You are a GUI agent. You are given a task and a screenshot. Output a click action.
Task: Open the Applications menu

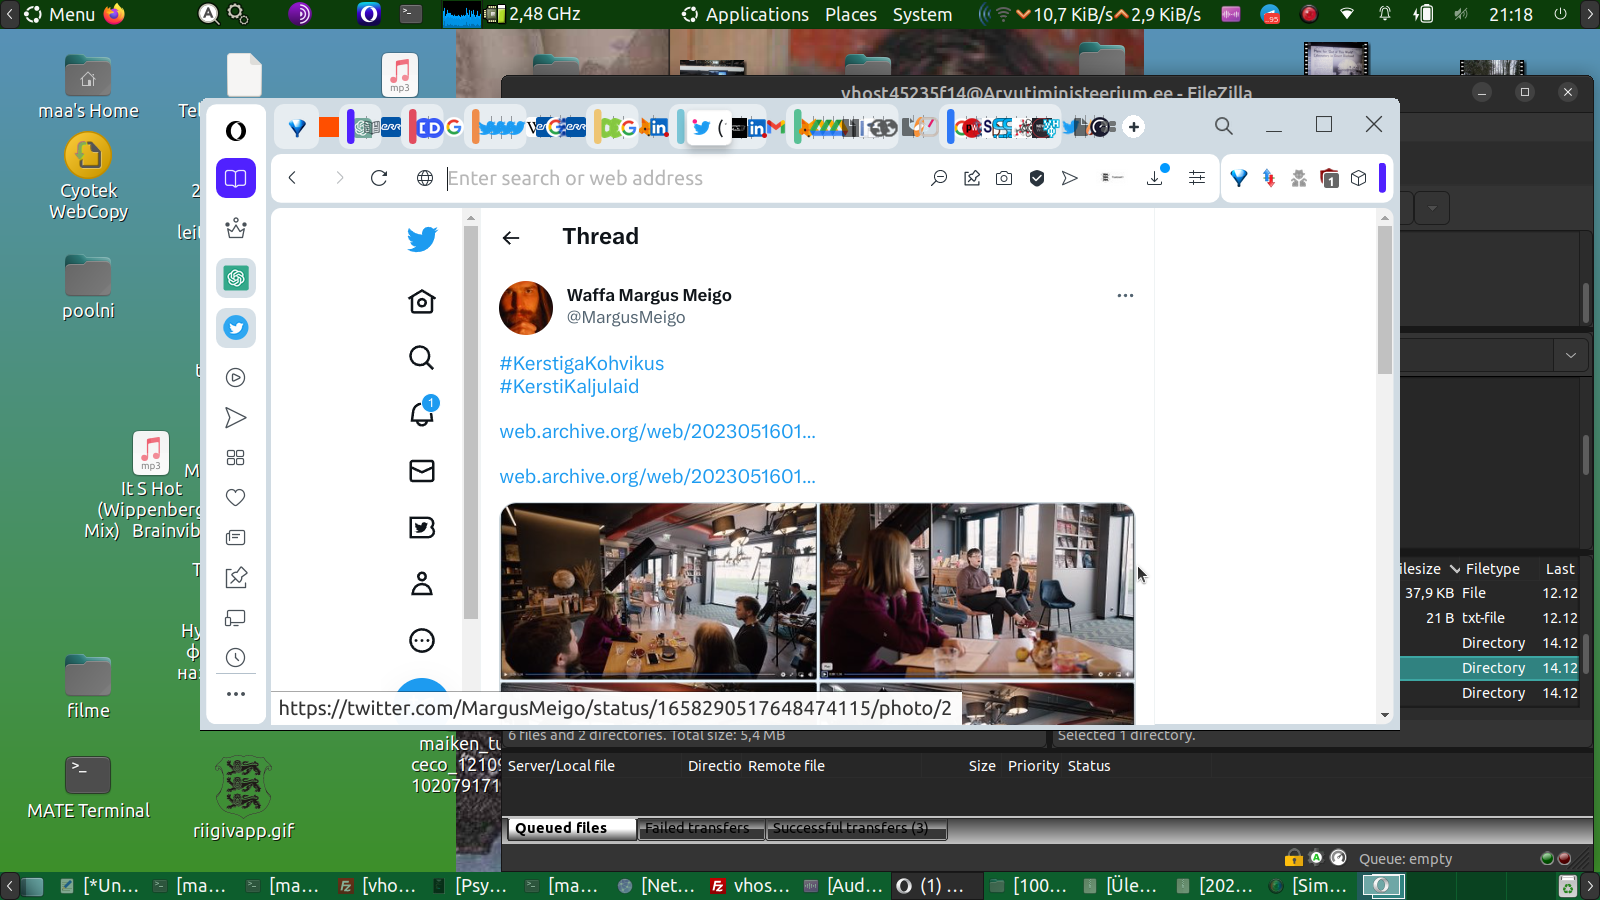pyautogui.click(x=745, y=14)
